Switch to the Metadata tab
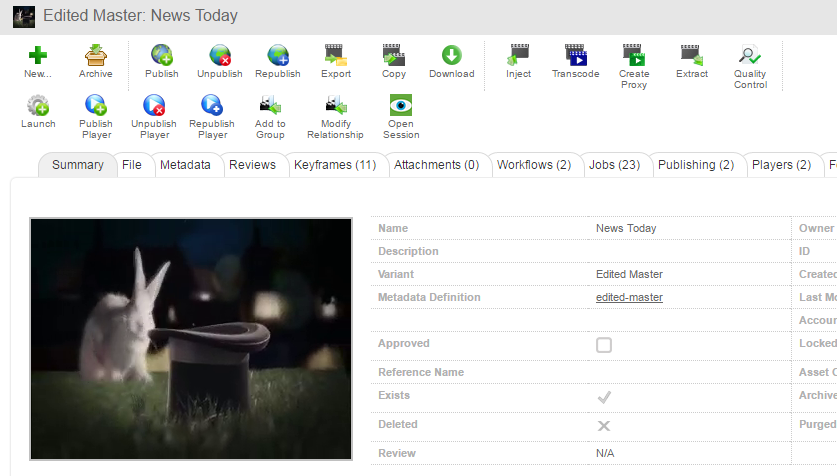 [185, 165]
